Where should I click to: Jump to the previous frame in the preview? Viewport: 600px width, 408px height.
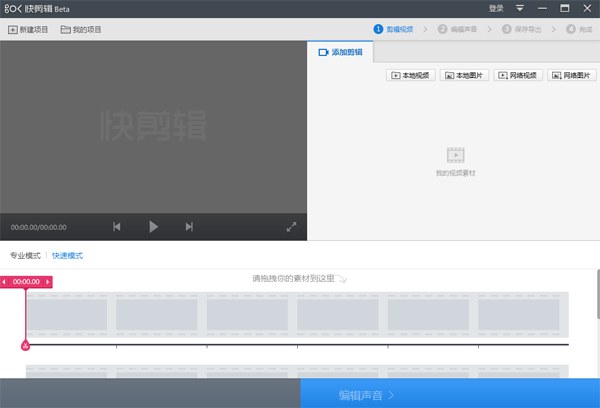point(117,227)
